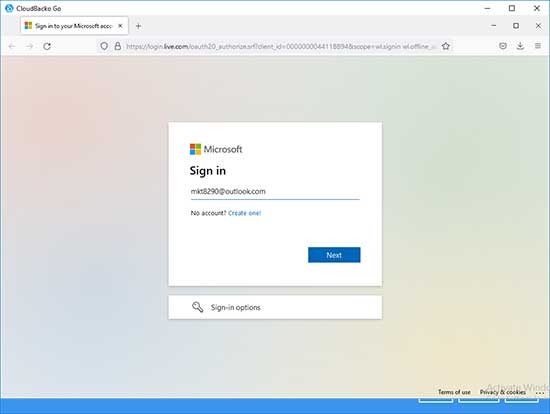Open the Pocket save icon
Viewport: 550px width, 414px height.
[503, 46]
